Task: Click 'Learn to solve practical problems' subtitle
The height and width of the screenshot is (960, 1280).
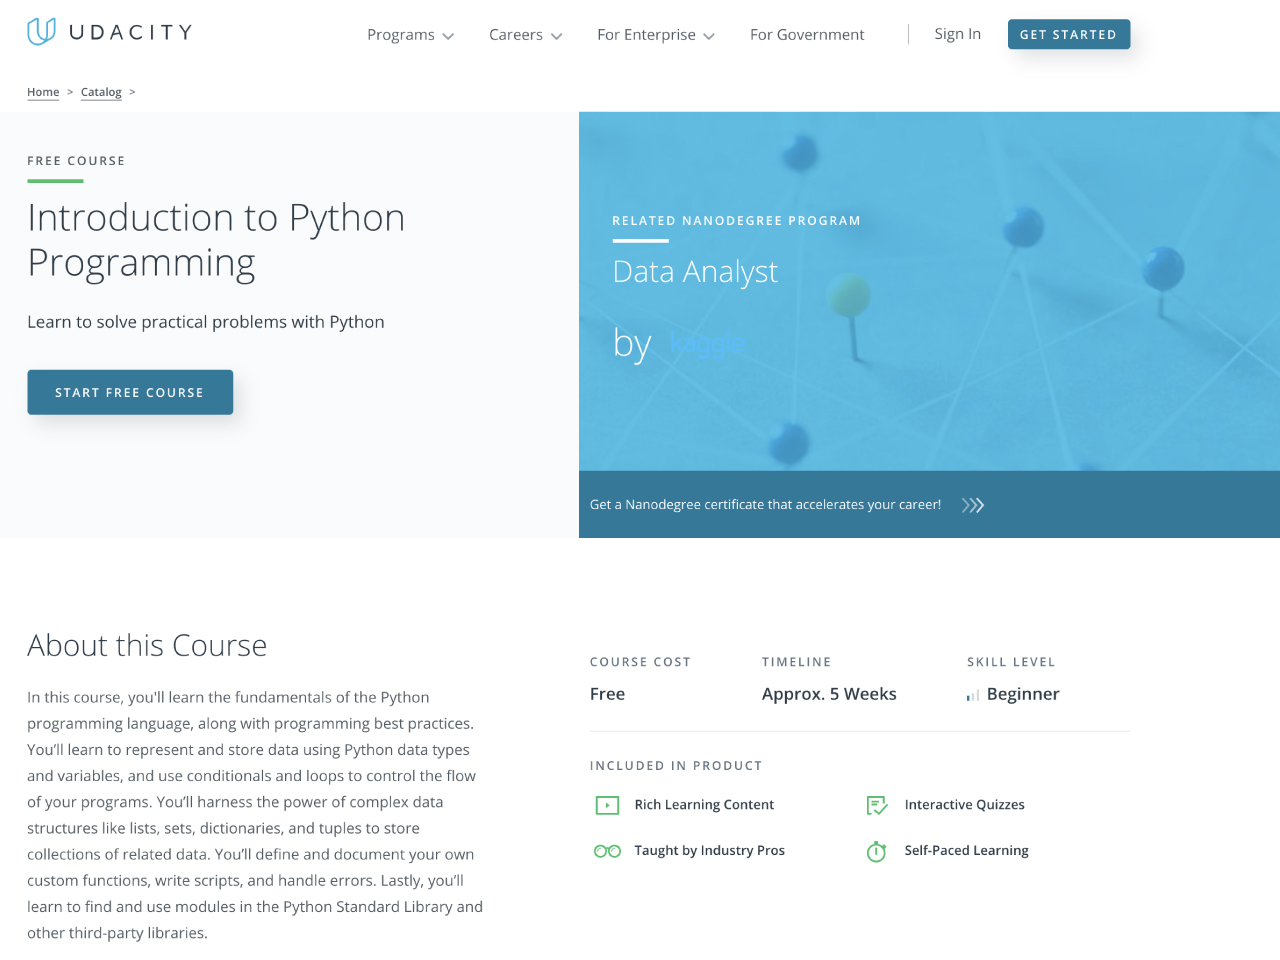Action: pos(206,322)
